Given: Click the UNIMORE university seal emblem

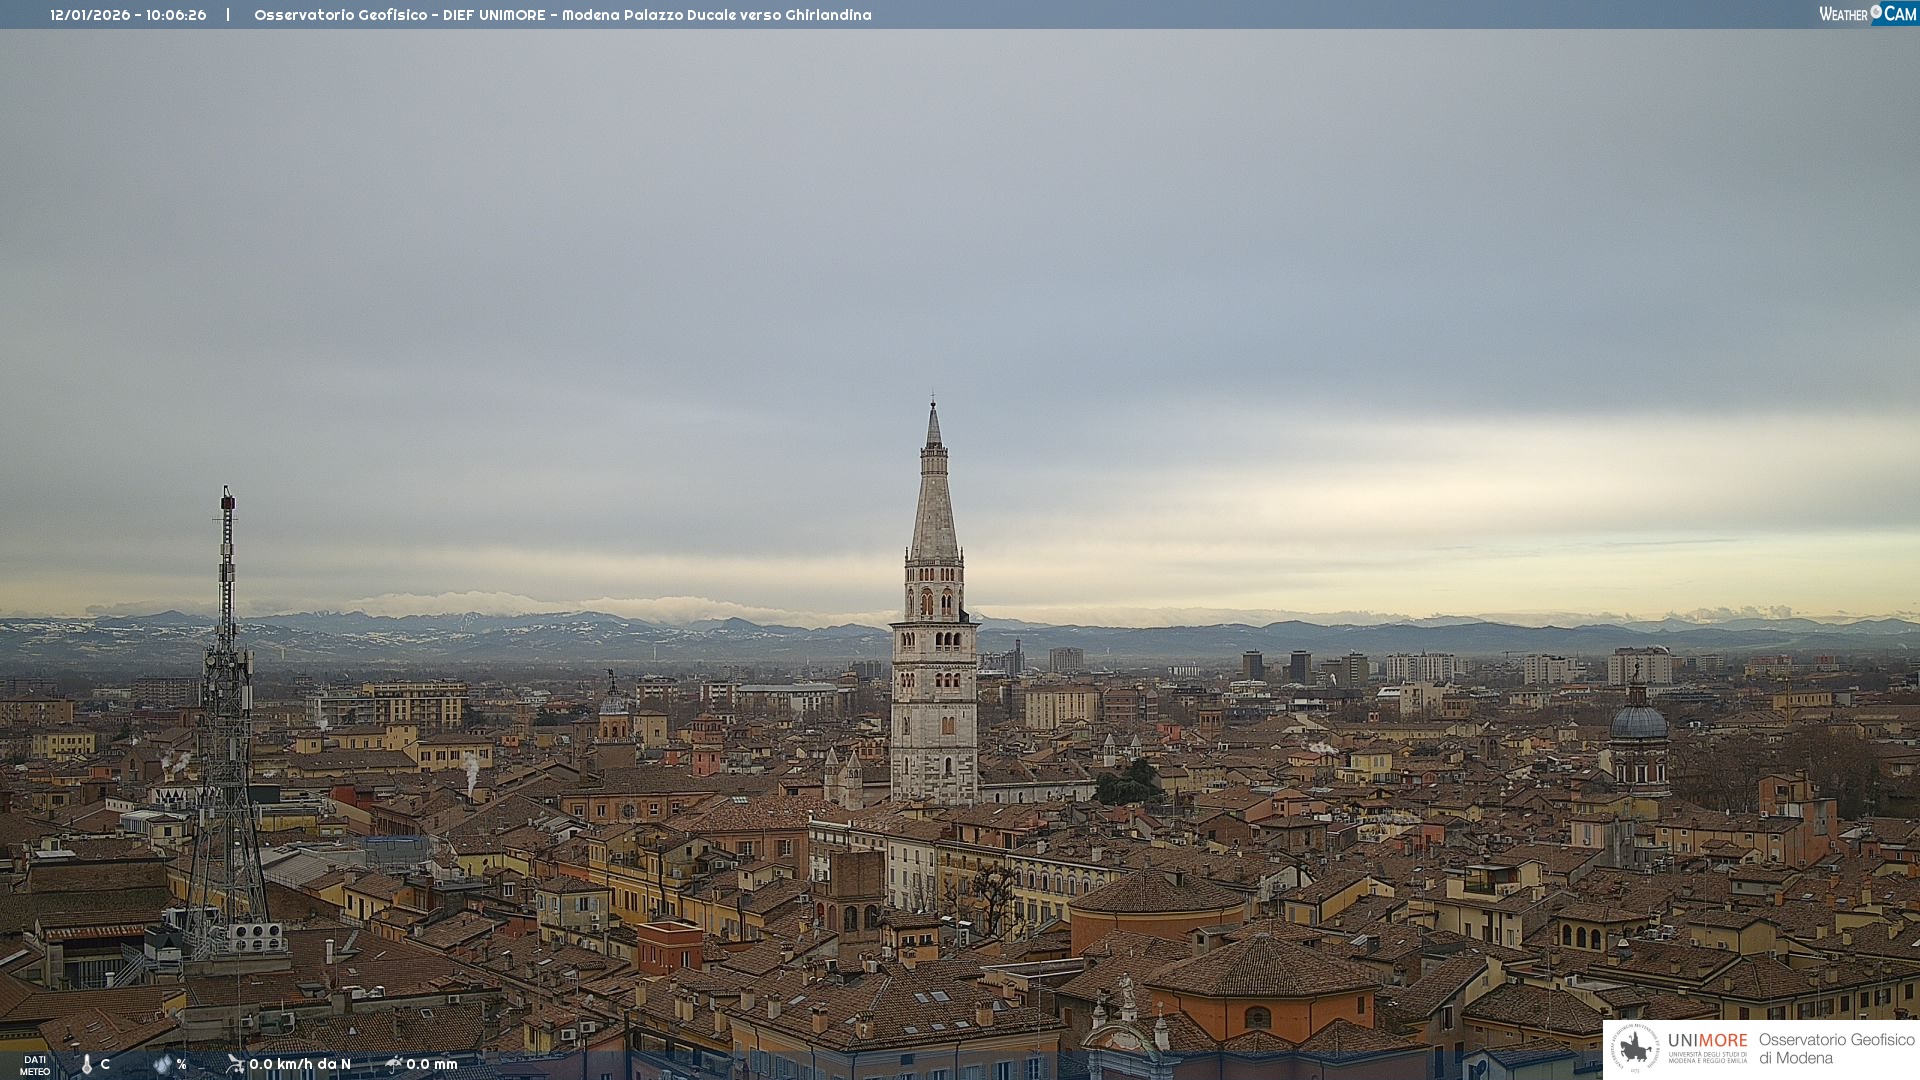Looking at the screenshot, I should (1635, 1048).
